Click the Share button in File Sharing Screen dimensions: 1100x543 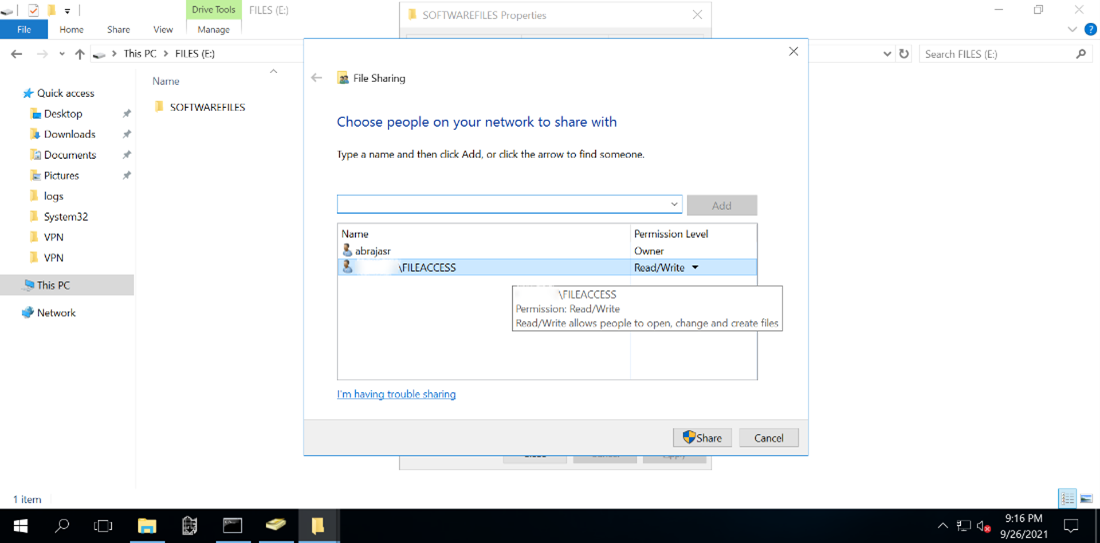click(x=702, y=438)
